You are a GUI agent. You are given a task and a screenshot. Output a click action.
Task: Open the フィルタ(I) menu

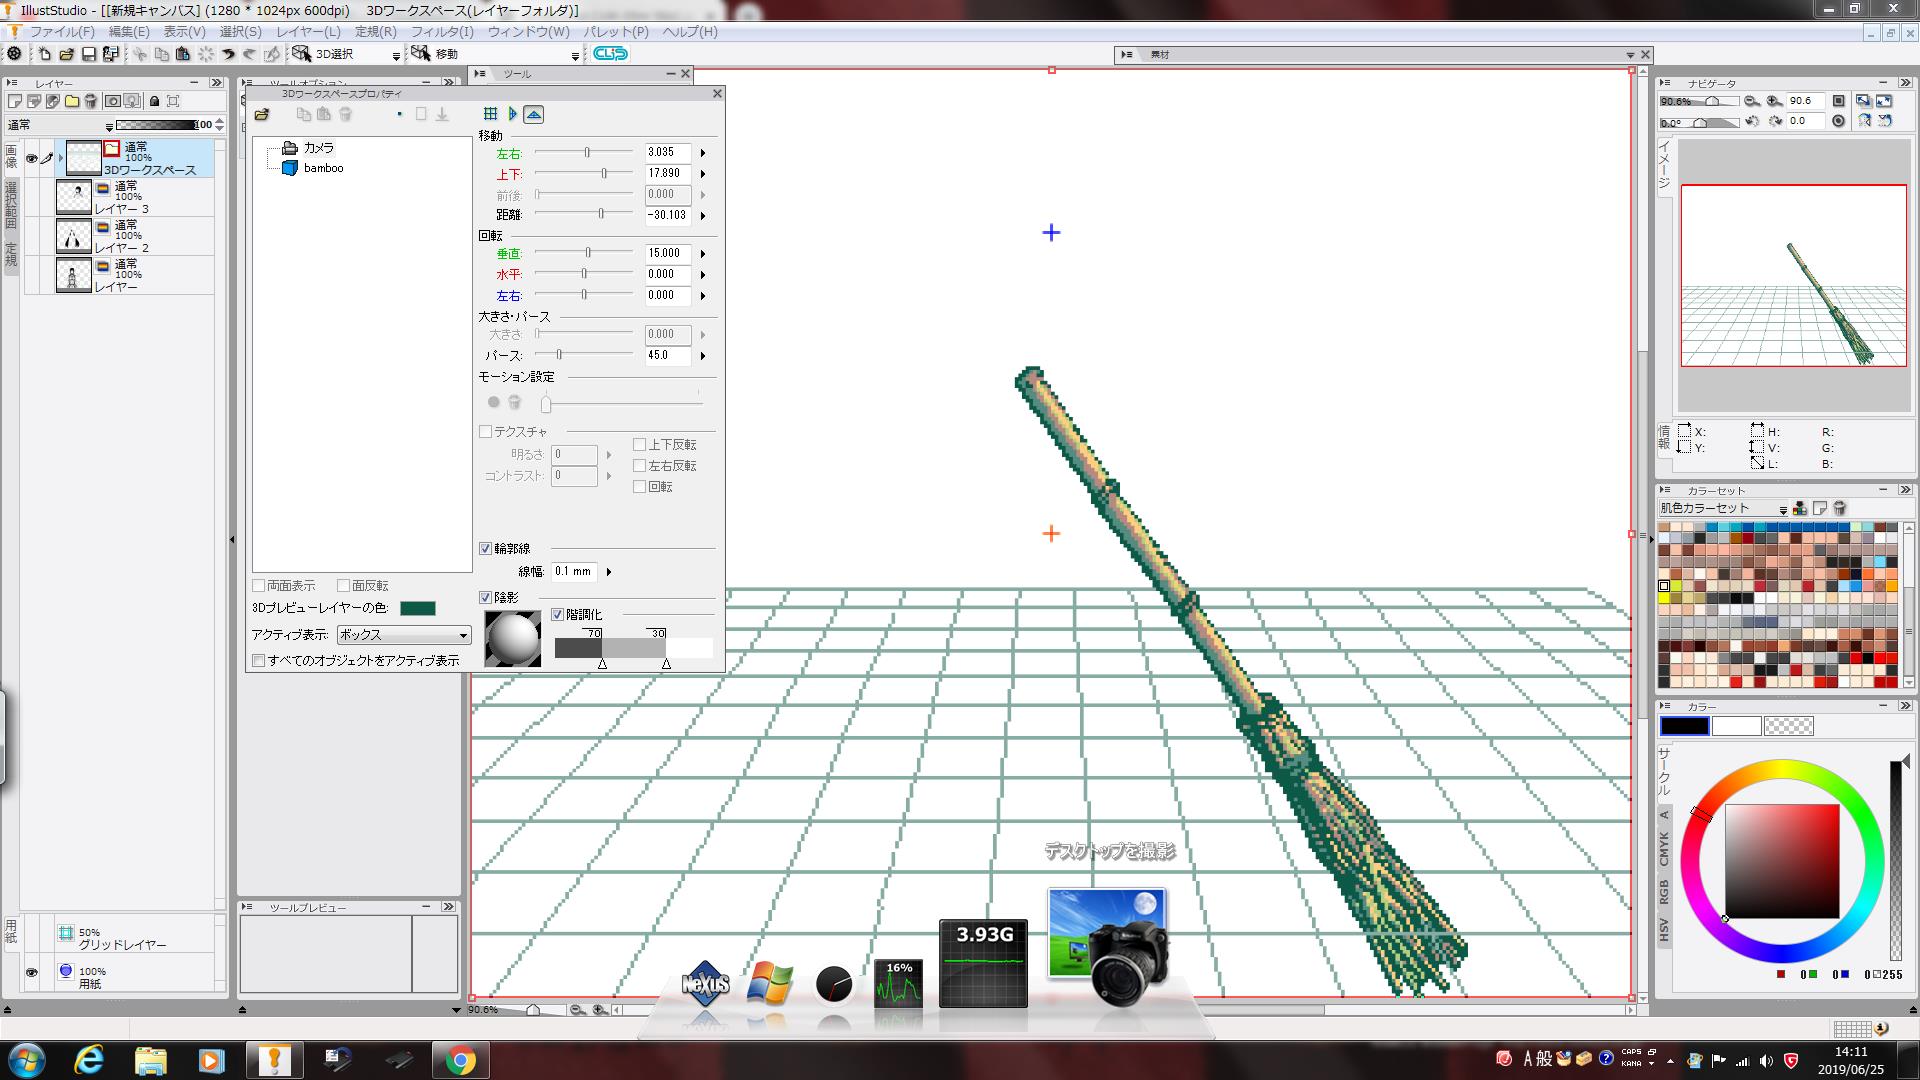point(442,32)
